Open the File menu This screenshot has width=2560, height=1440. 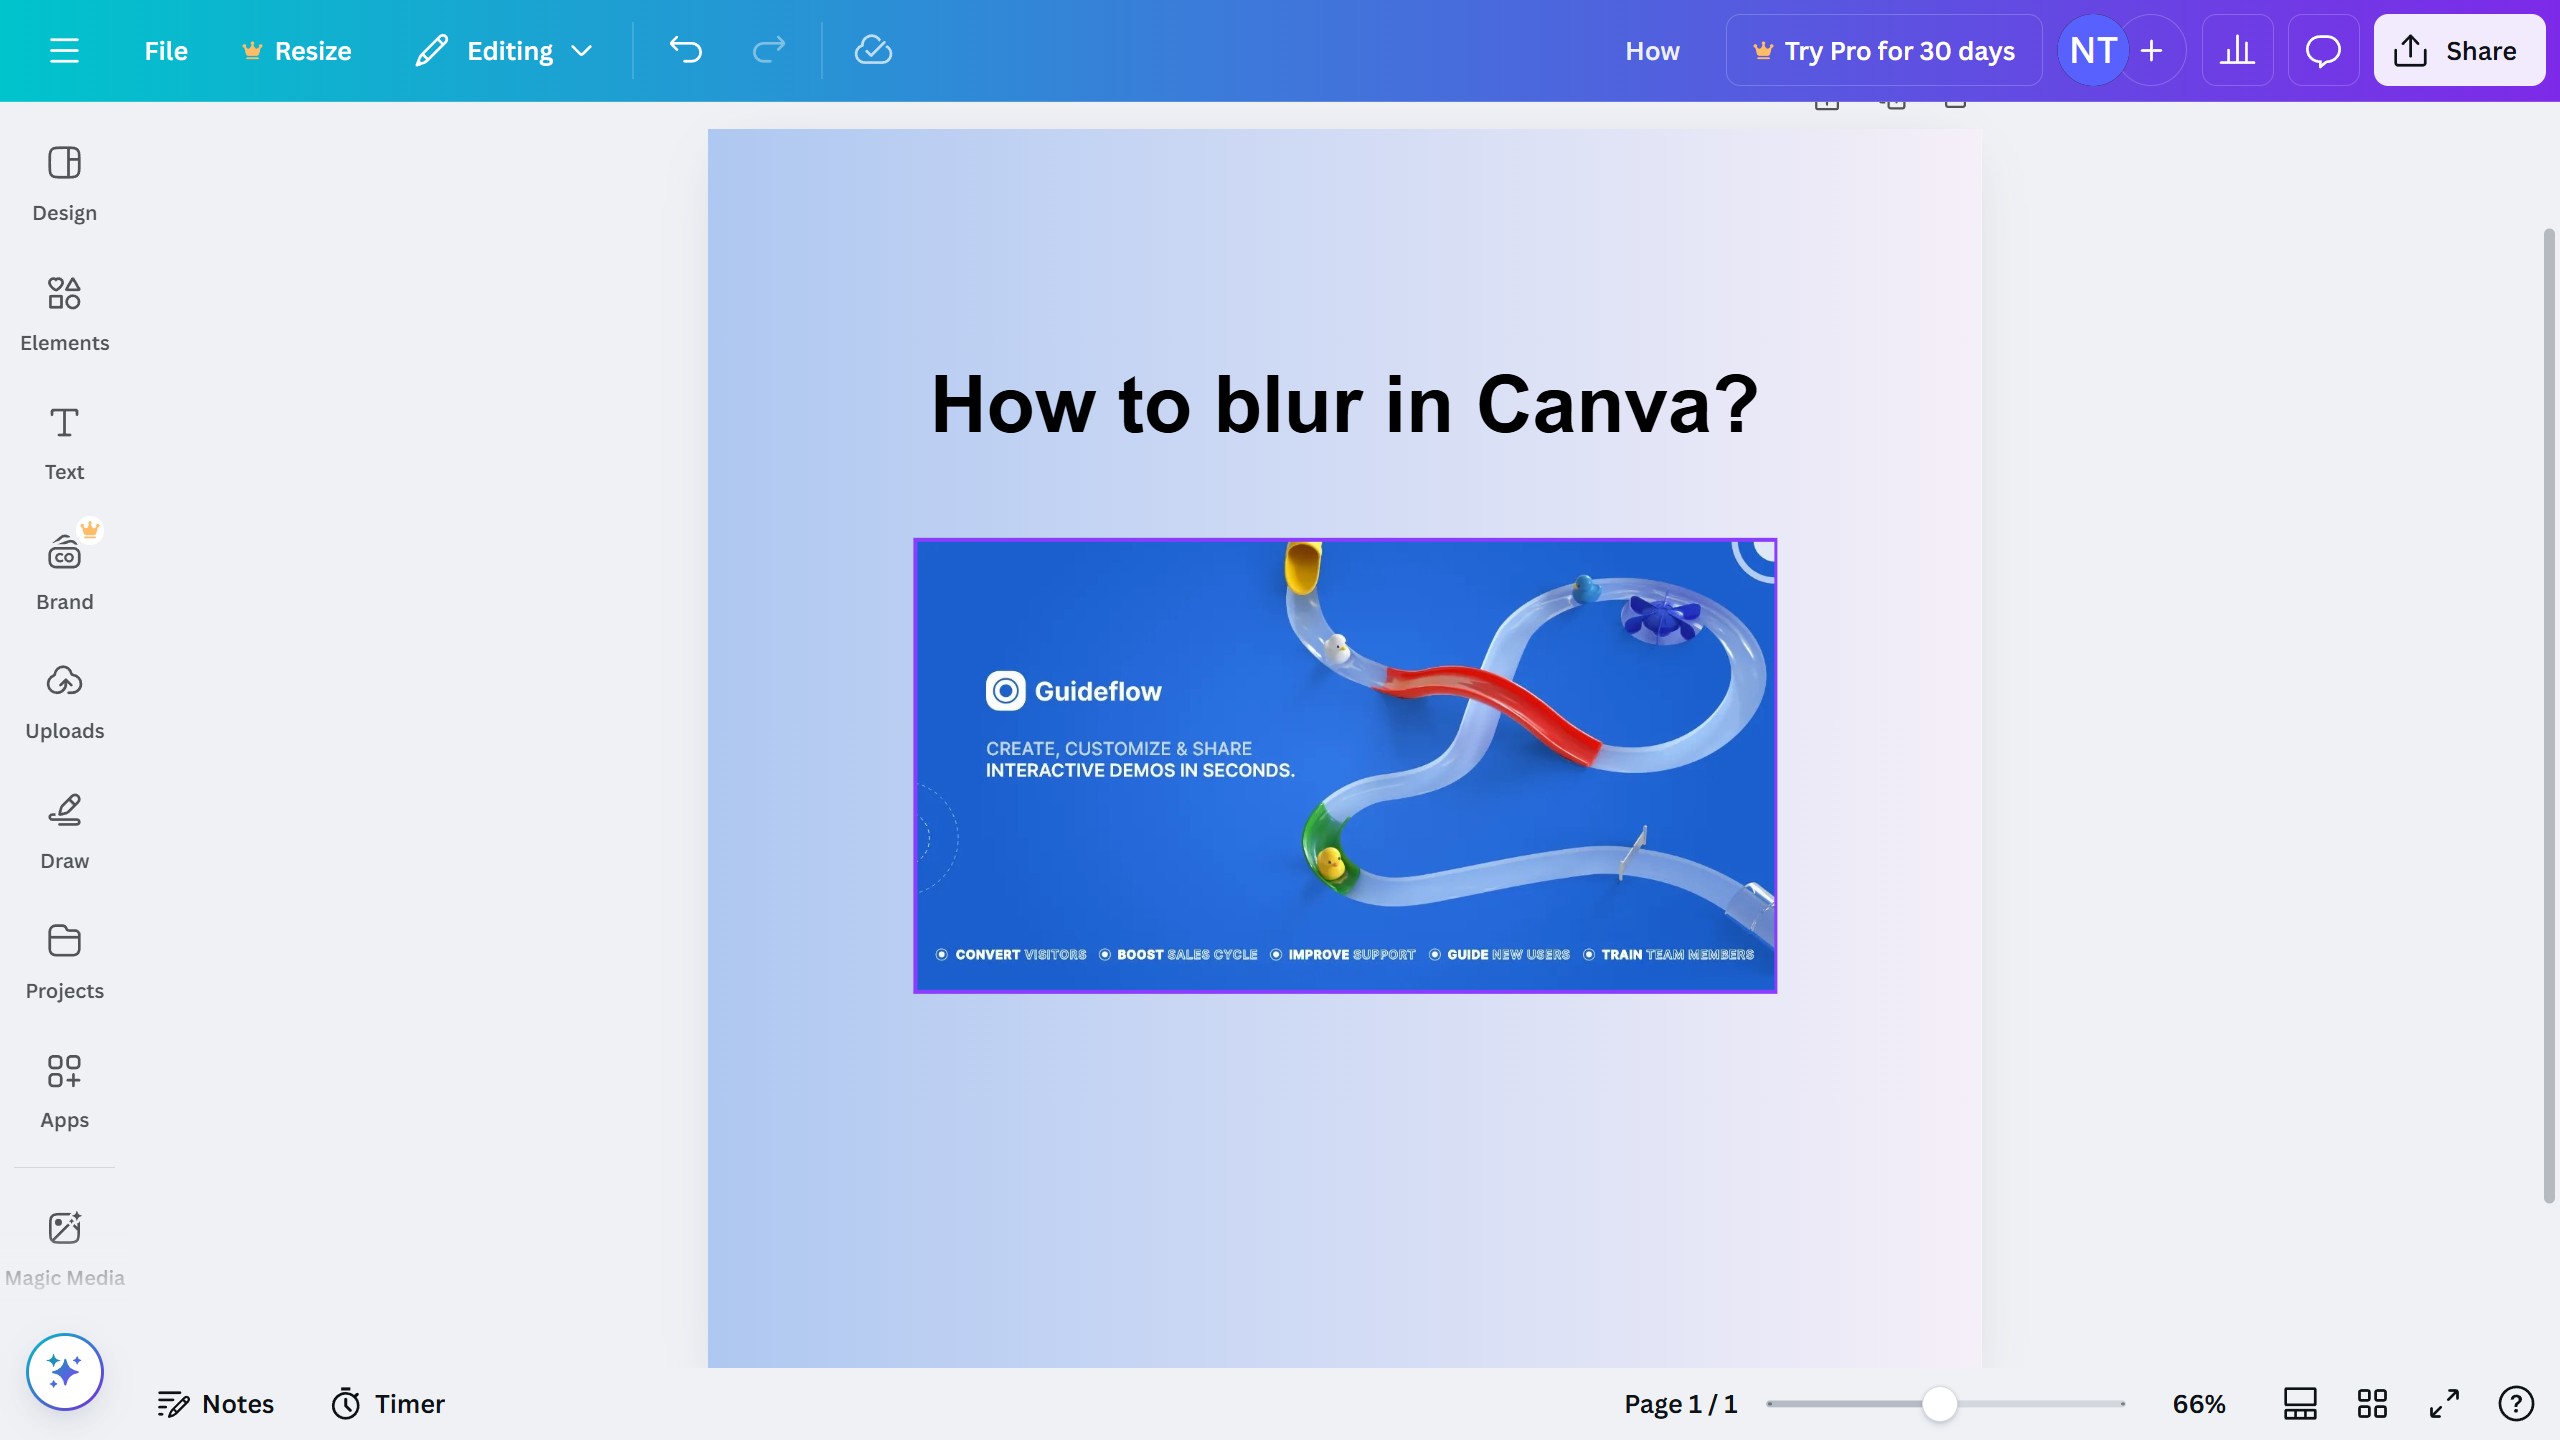pyautogui.click(x=165, y=50)
